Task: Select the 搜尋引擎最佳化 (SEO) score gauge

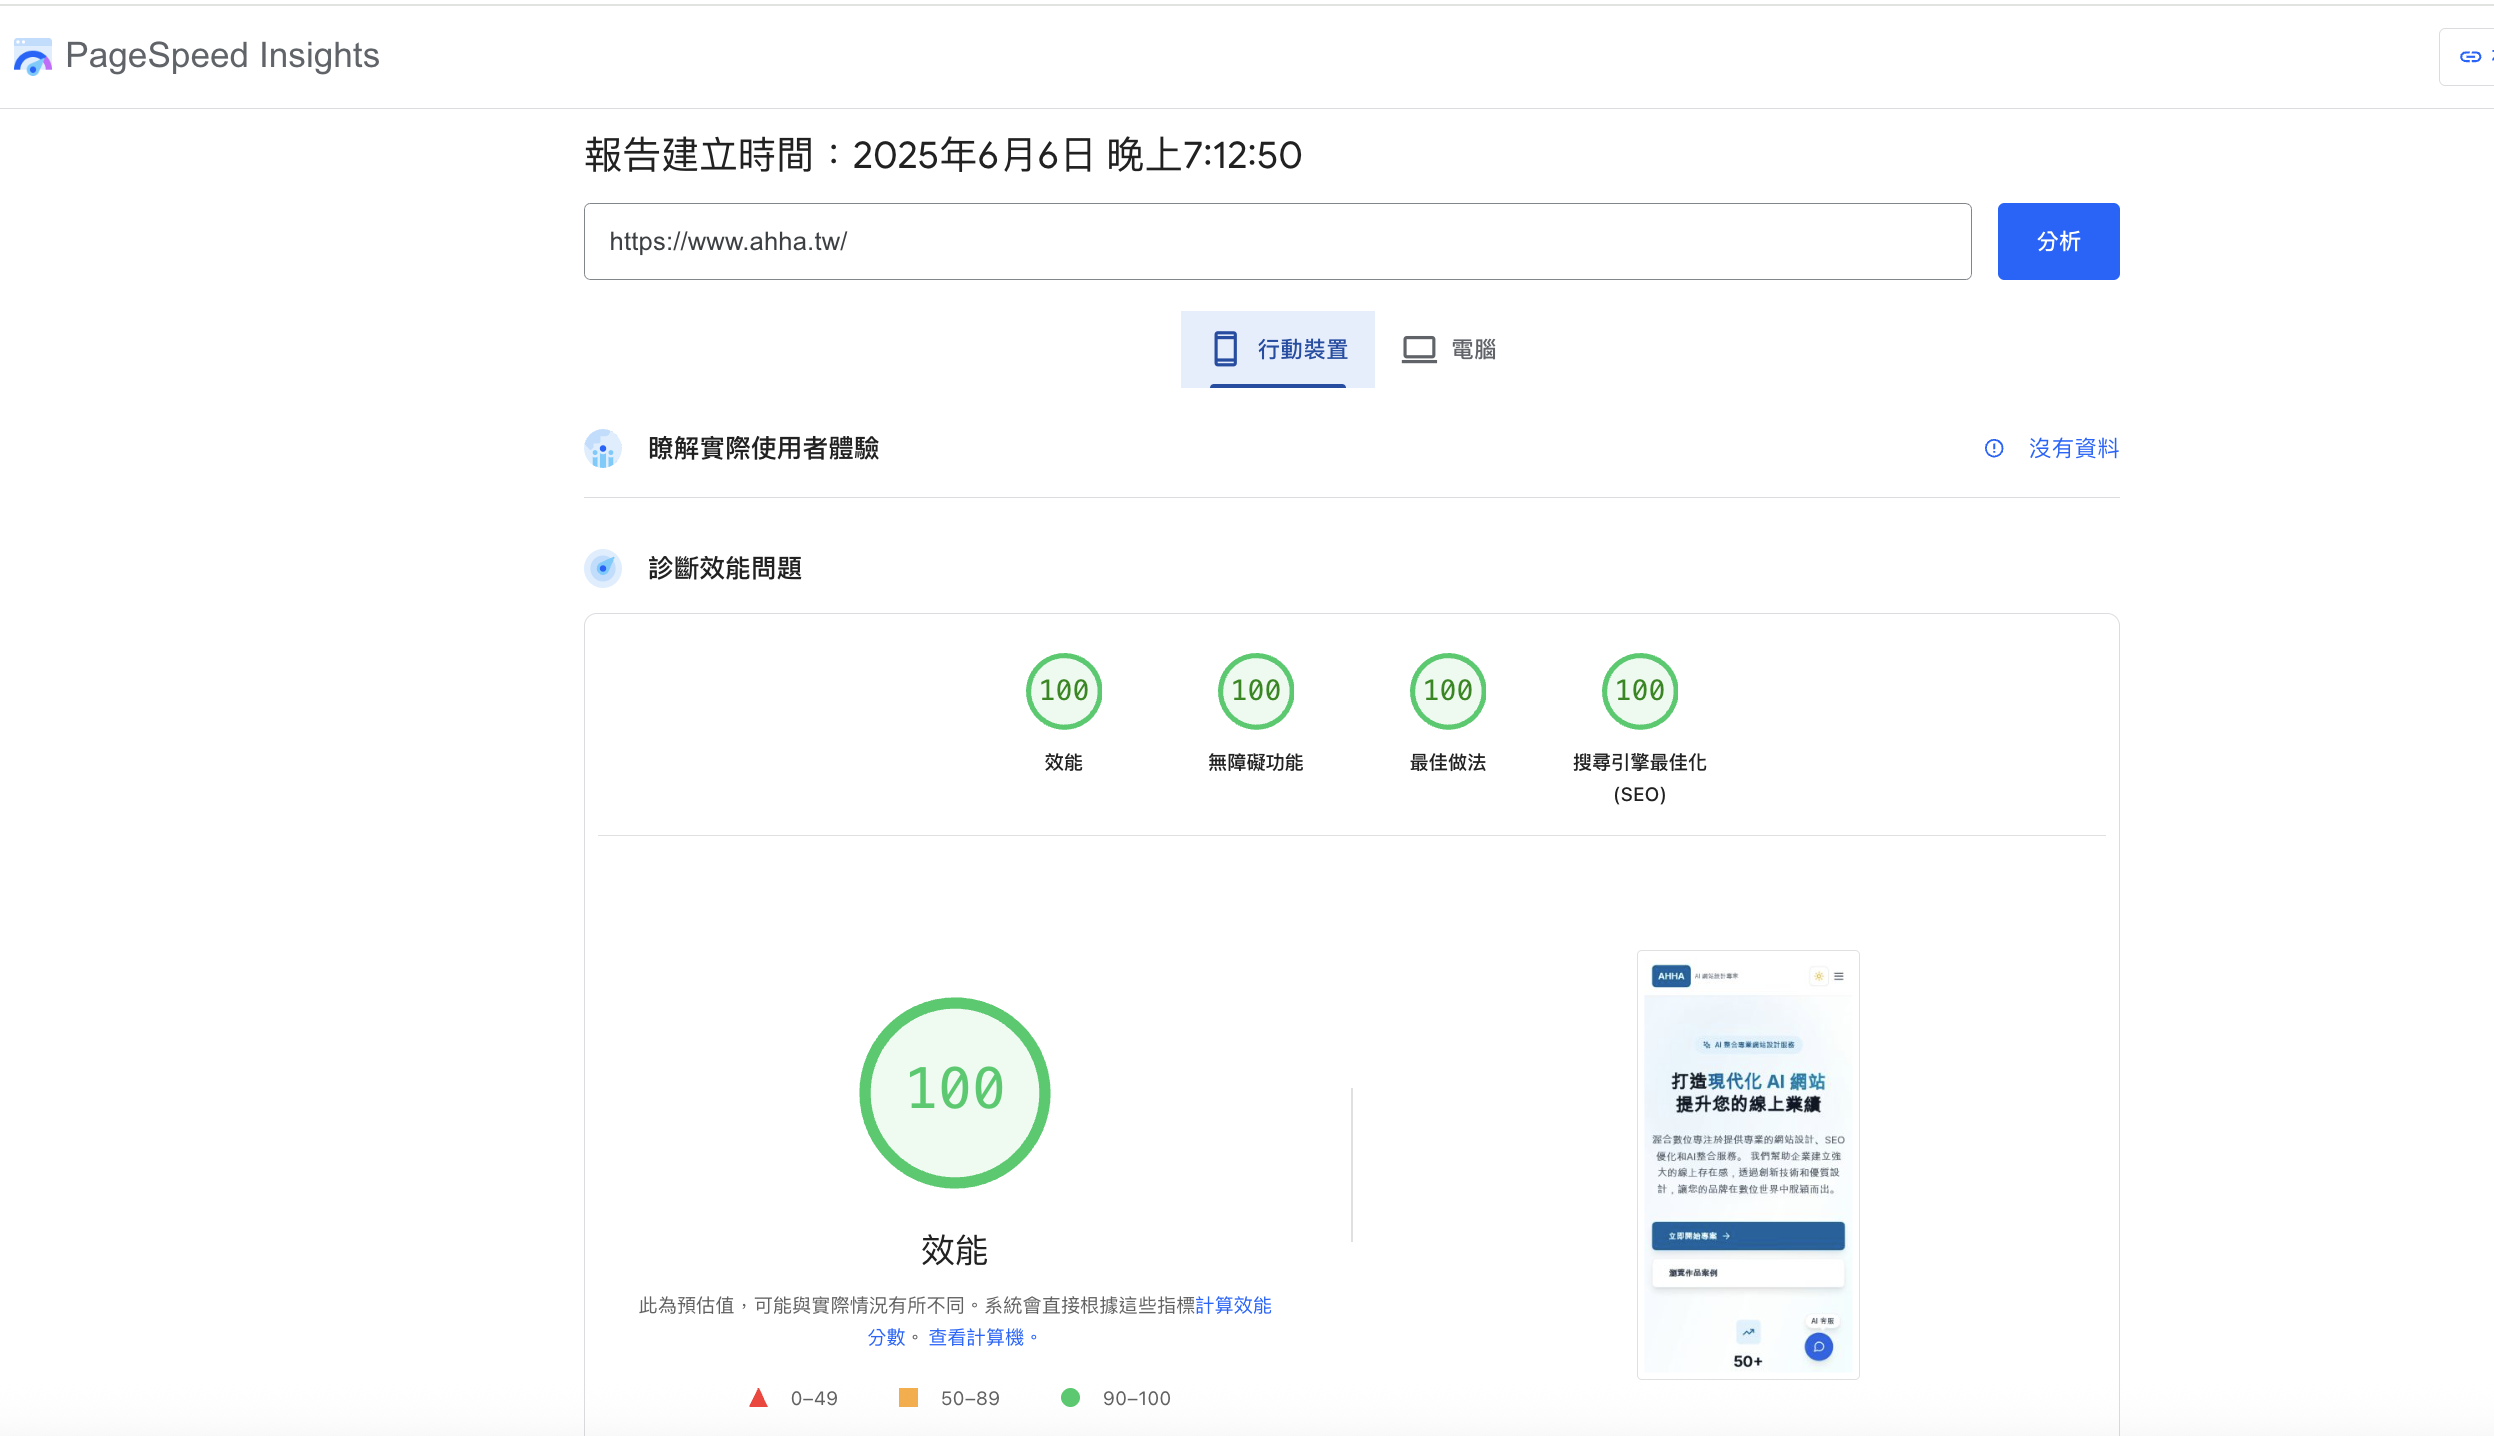Action: tap(1639, 691)
